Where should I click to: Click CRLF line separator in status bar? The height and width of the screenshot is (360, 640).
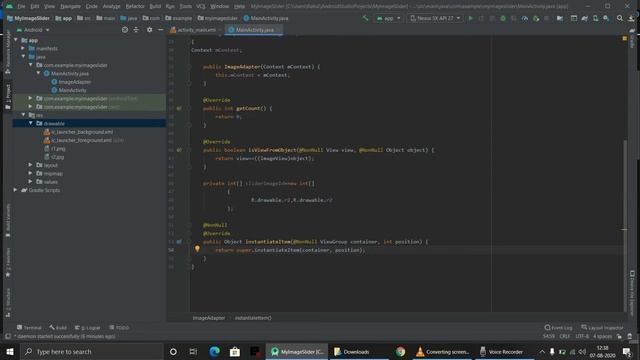(x=564, y=336)
